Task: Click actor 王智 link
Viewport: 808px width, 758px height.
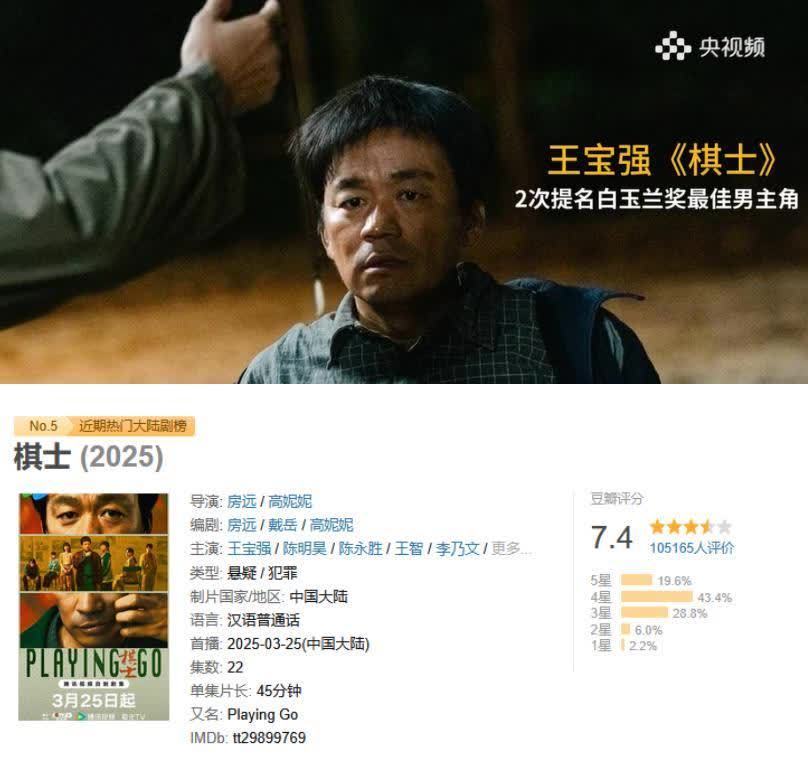Action: pyautogui.click(x=409, y=548)
